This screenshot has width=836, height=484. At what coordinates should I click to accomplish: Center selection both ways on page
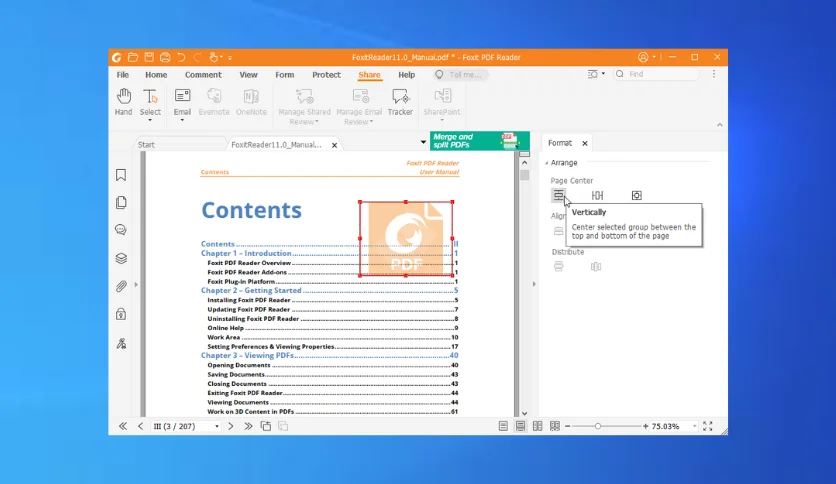click(x=637, y=196)
